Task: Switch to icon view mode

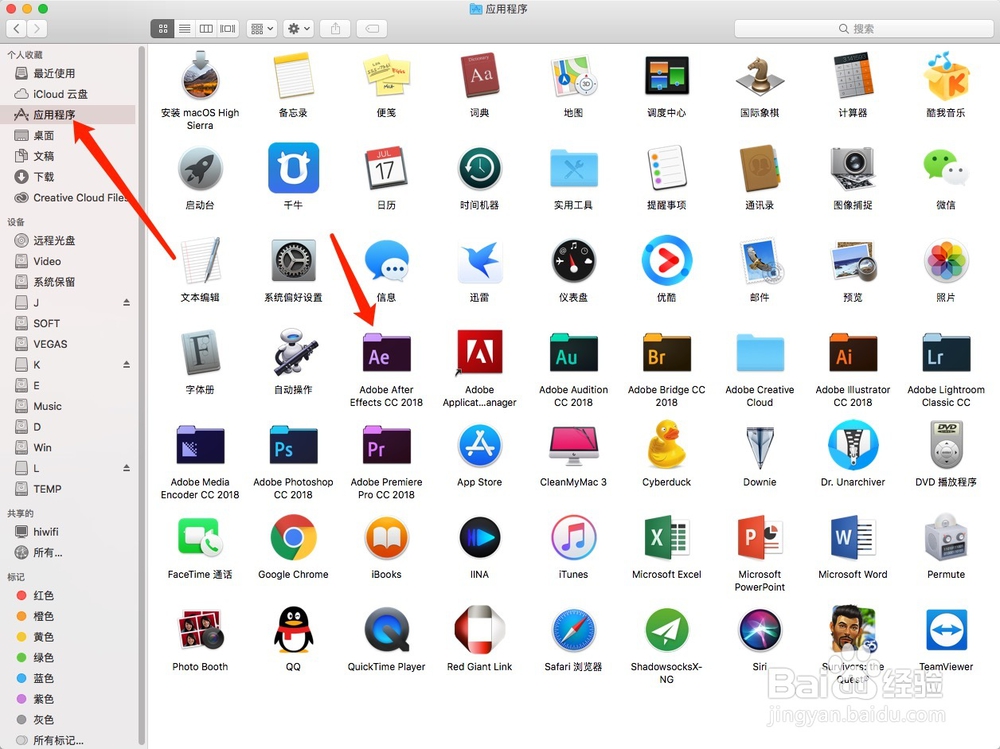Action: pos(163,28)
